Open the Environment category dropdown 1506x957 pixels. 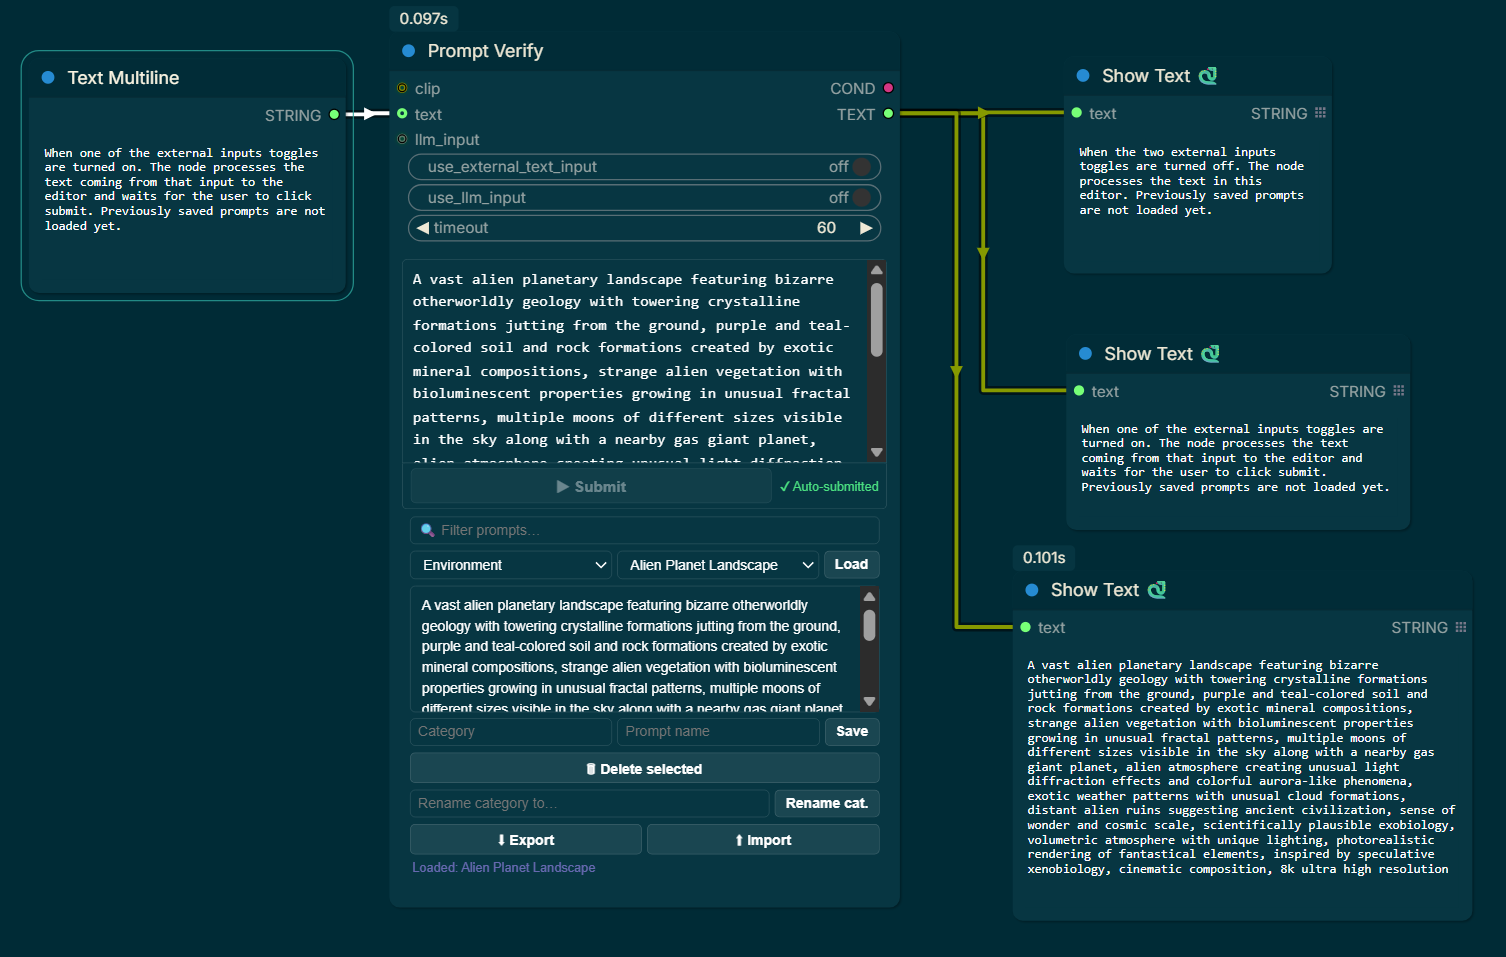(511, 565)
